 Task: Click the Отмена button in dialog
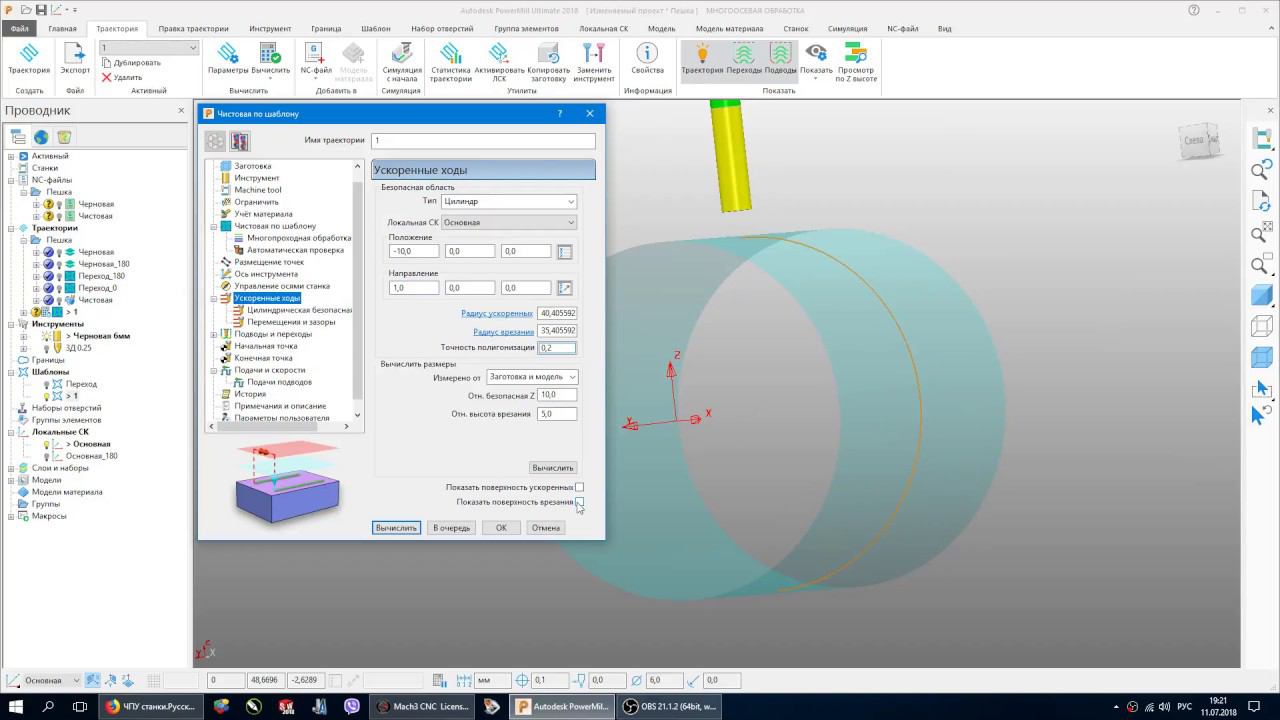pos(546,528)
